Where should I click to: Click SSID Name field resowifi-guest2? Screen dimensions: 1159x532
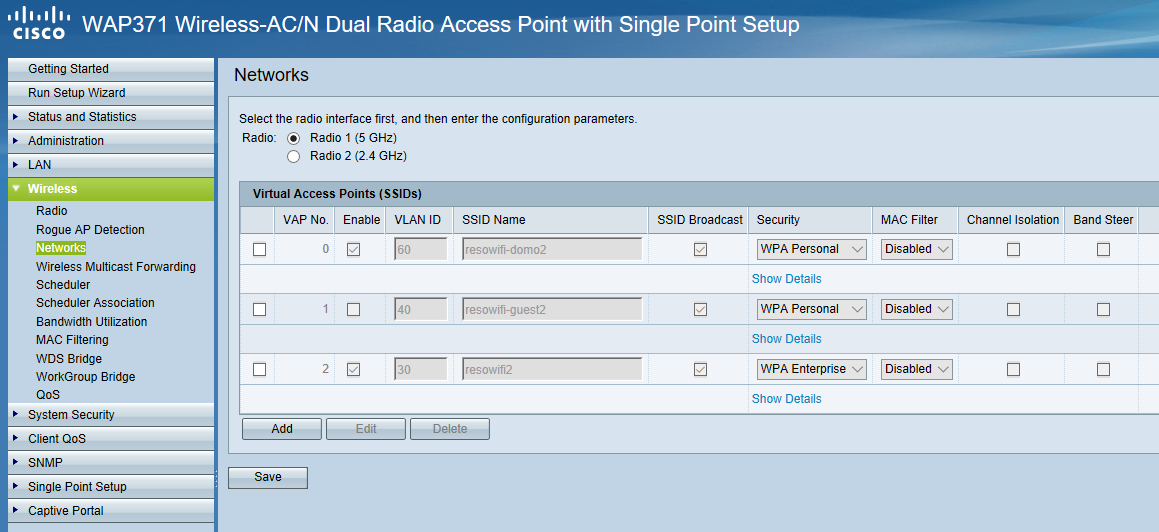[x=552, y=309]
